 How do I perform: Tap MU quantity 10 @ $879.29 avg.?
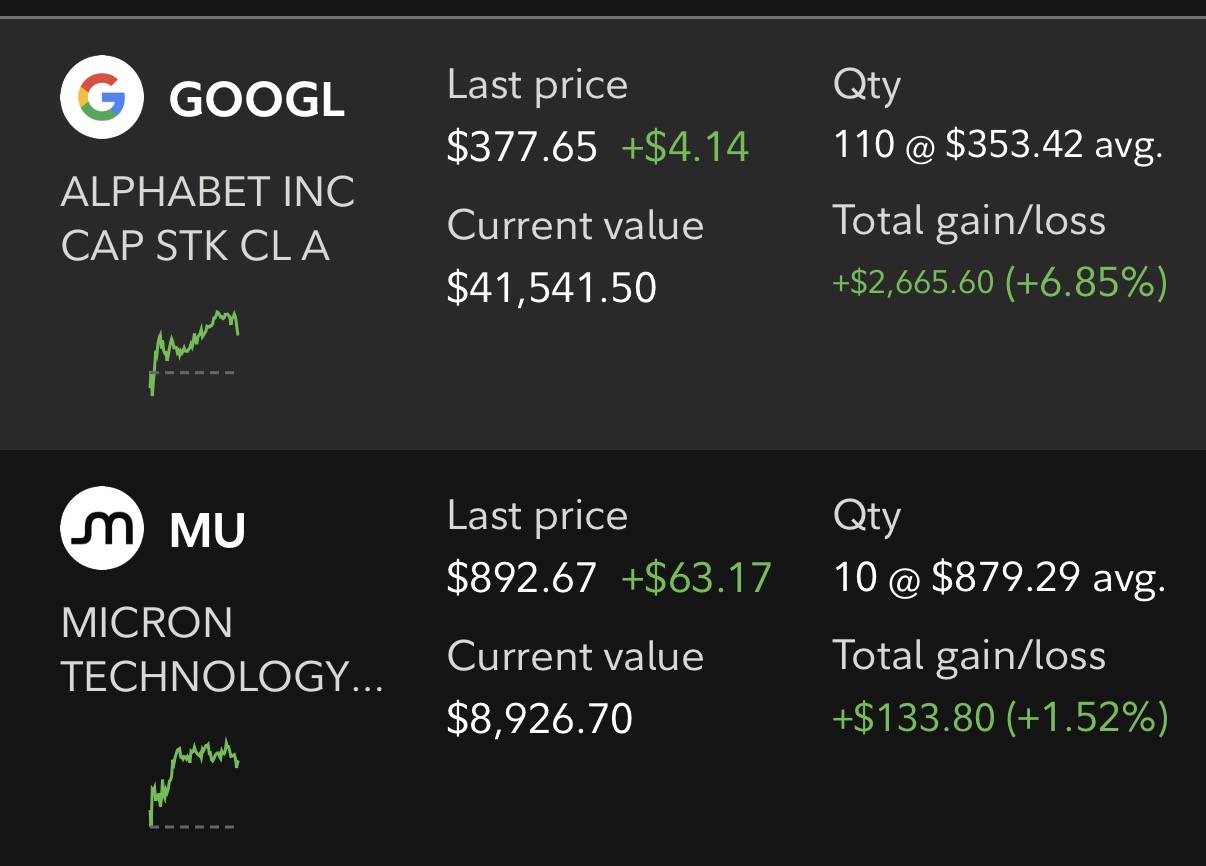pyautogui.click(x=999, y=578)
